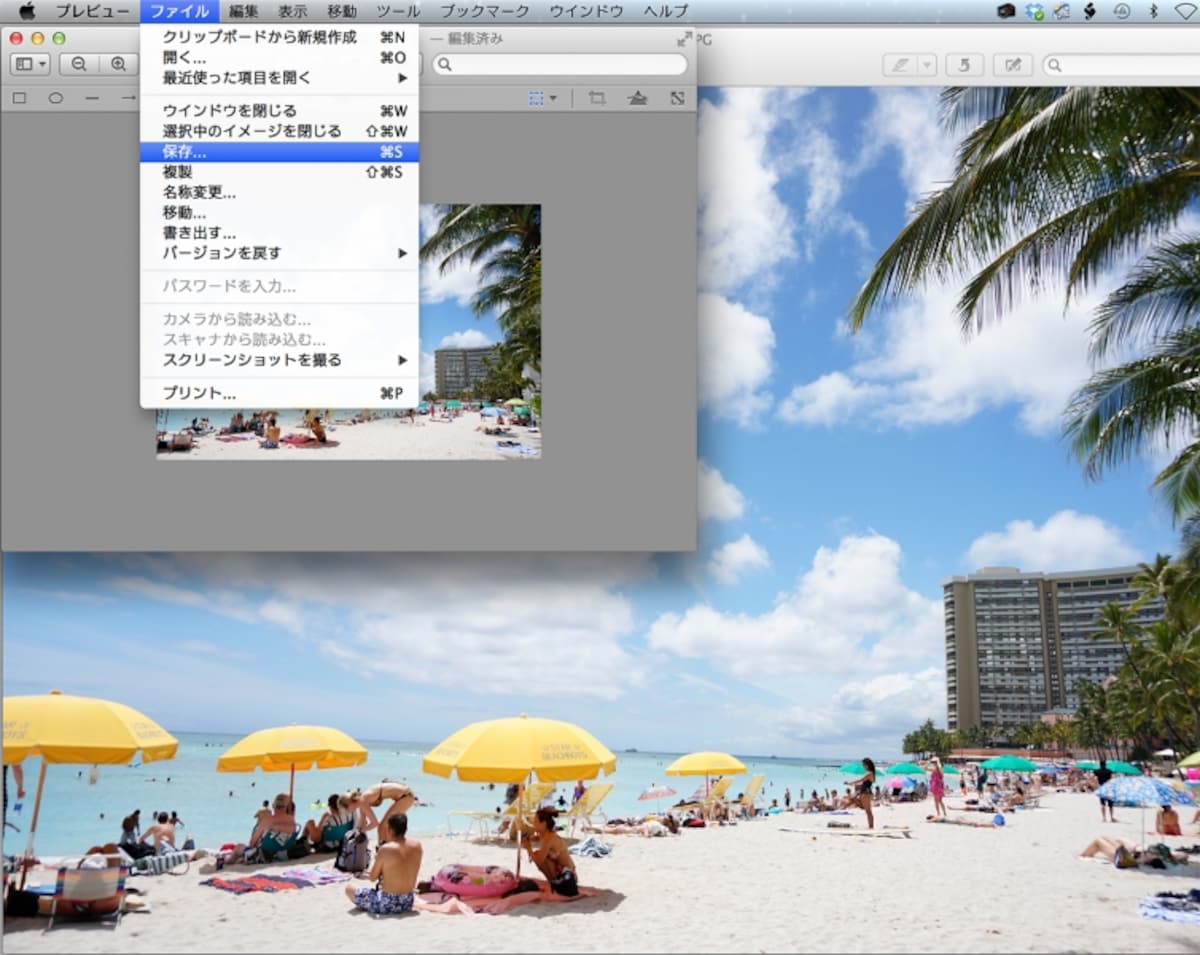This screenshot has width=1200, height=955.
Task: Zoom in with the magnifier plus button
Action: tap(118, 64)
